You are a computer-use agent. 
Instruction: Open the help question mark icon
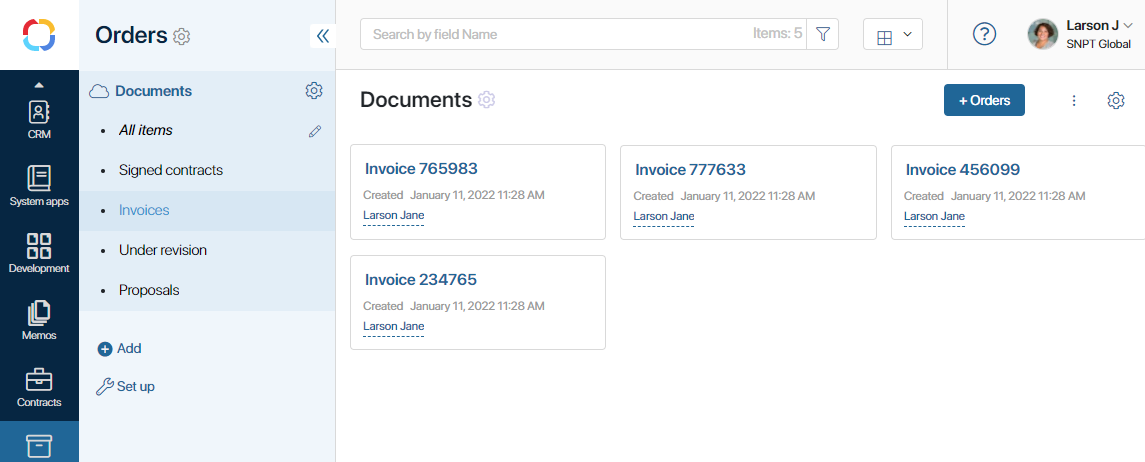(984, 34)
